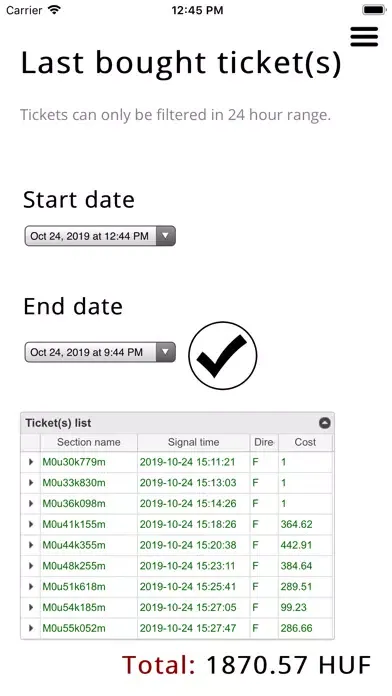Screen dimensions: 392x696
Task: Sort by Signal time column header
Action: pyautogui.click(x=194, y=443)
